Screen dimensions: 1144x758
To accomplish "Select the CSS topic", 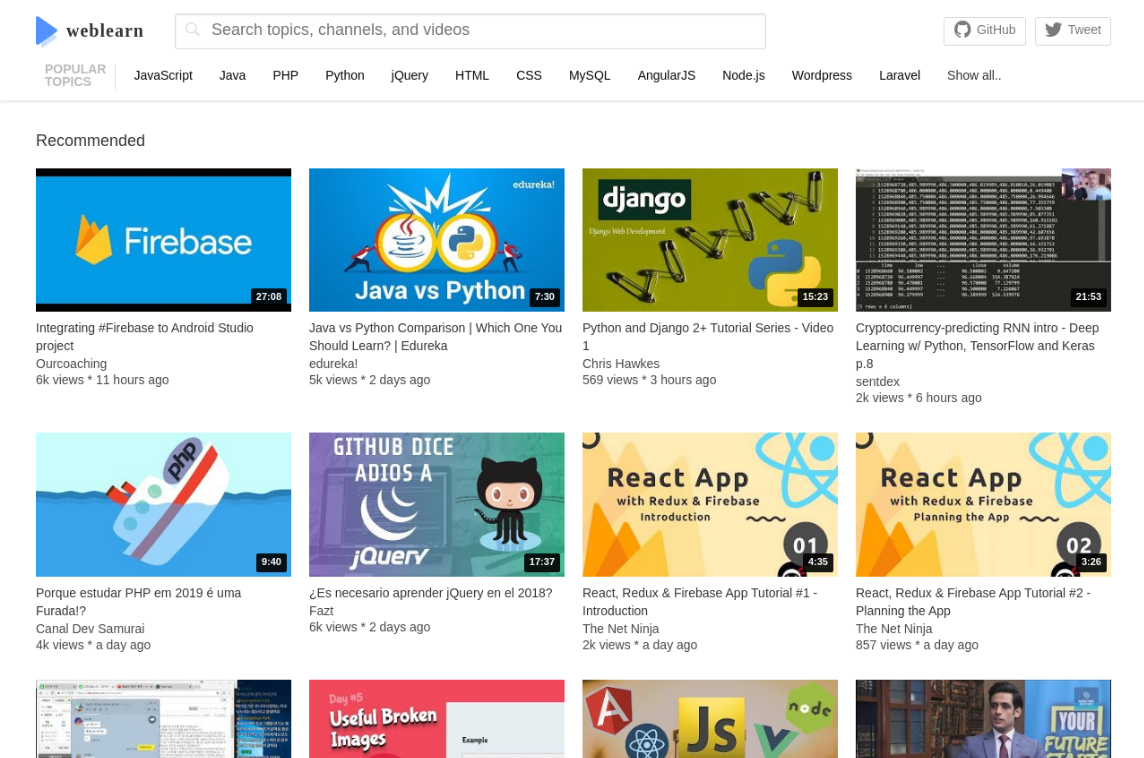I will 529,75.
